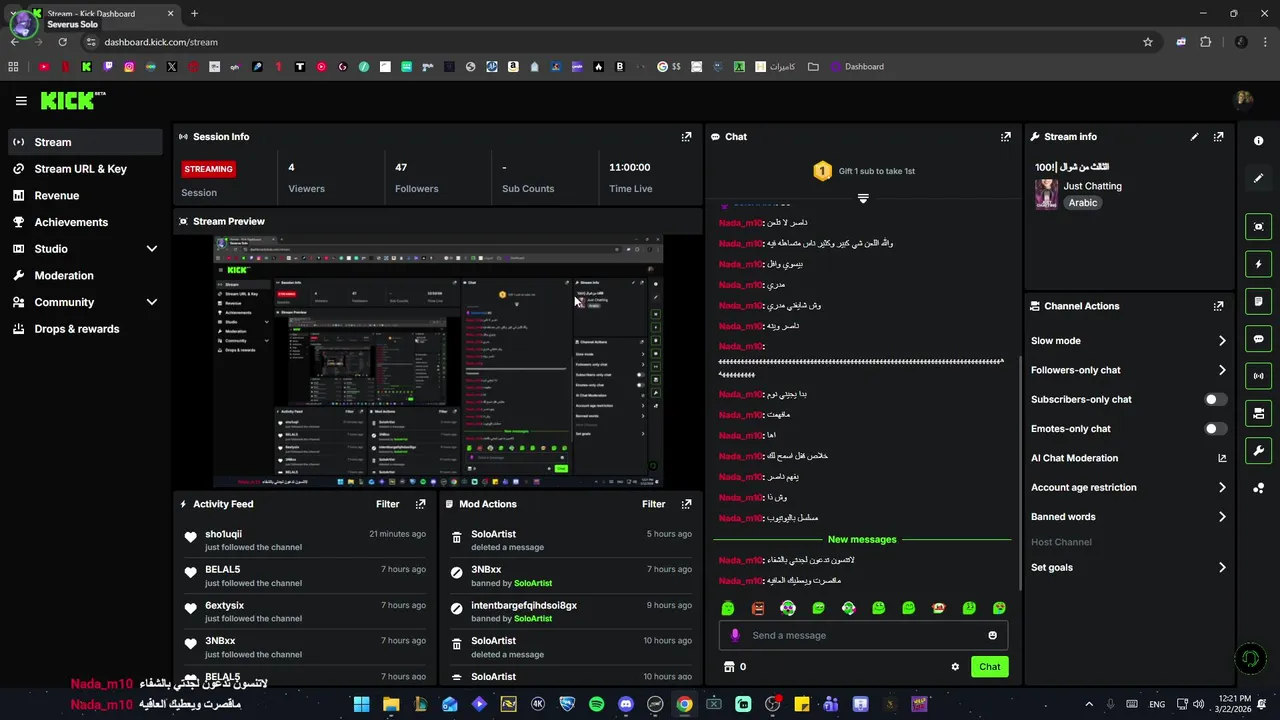Click the three-dots icon at sidebar bottom
The height and width of the screenshot is (720, 1280).
pos(1259,488)
